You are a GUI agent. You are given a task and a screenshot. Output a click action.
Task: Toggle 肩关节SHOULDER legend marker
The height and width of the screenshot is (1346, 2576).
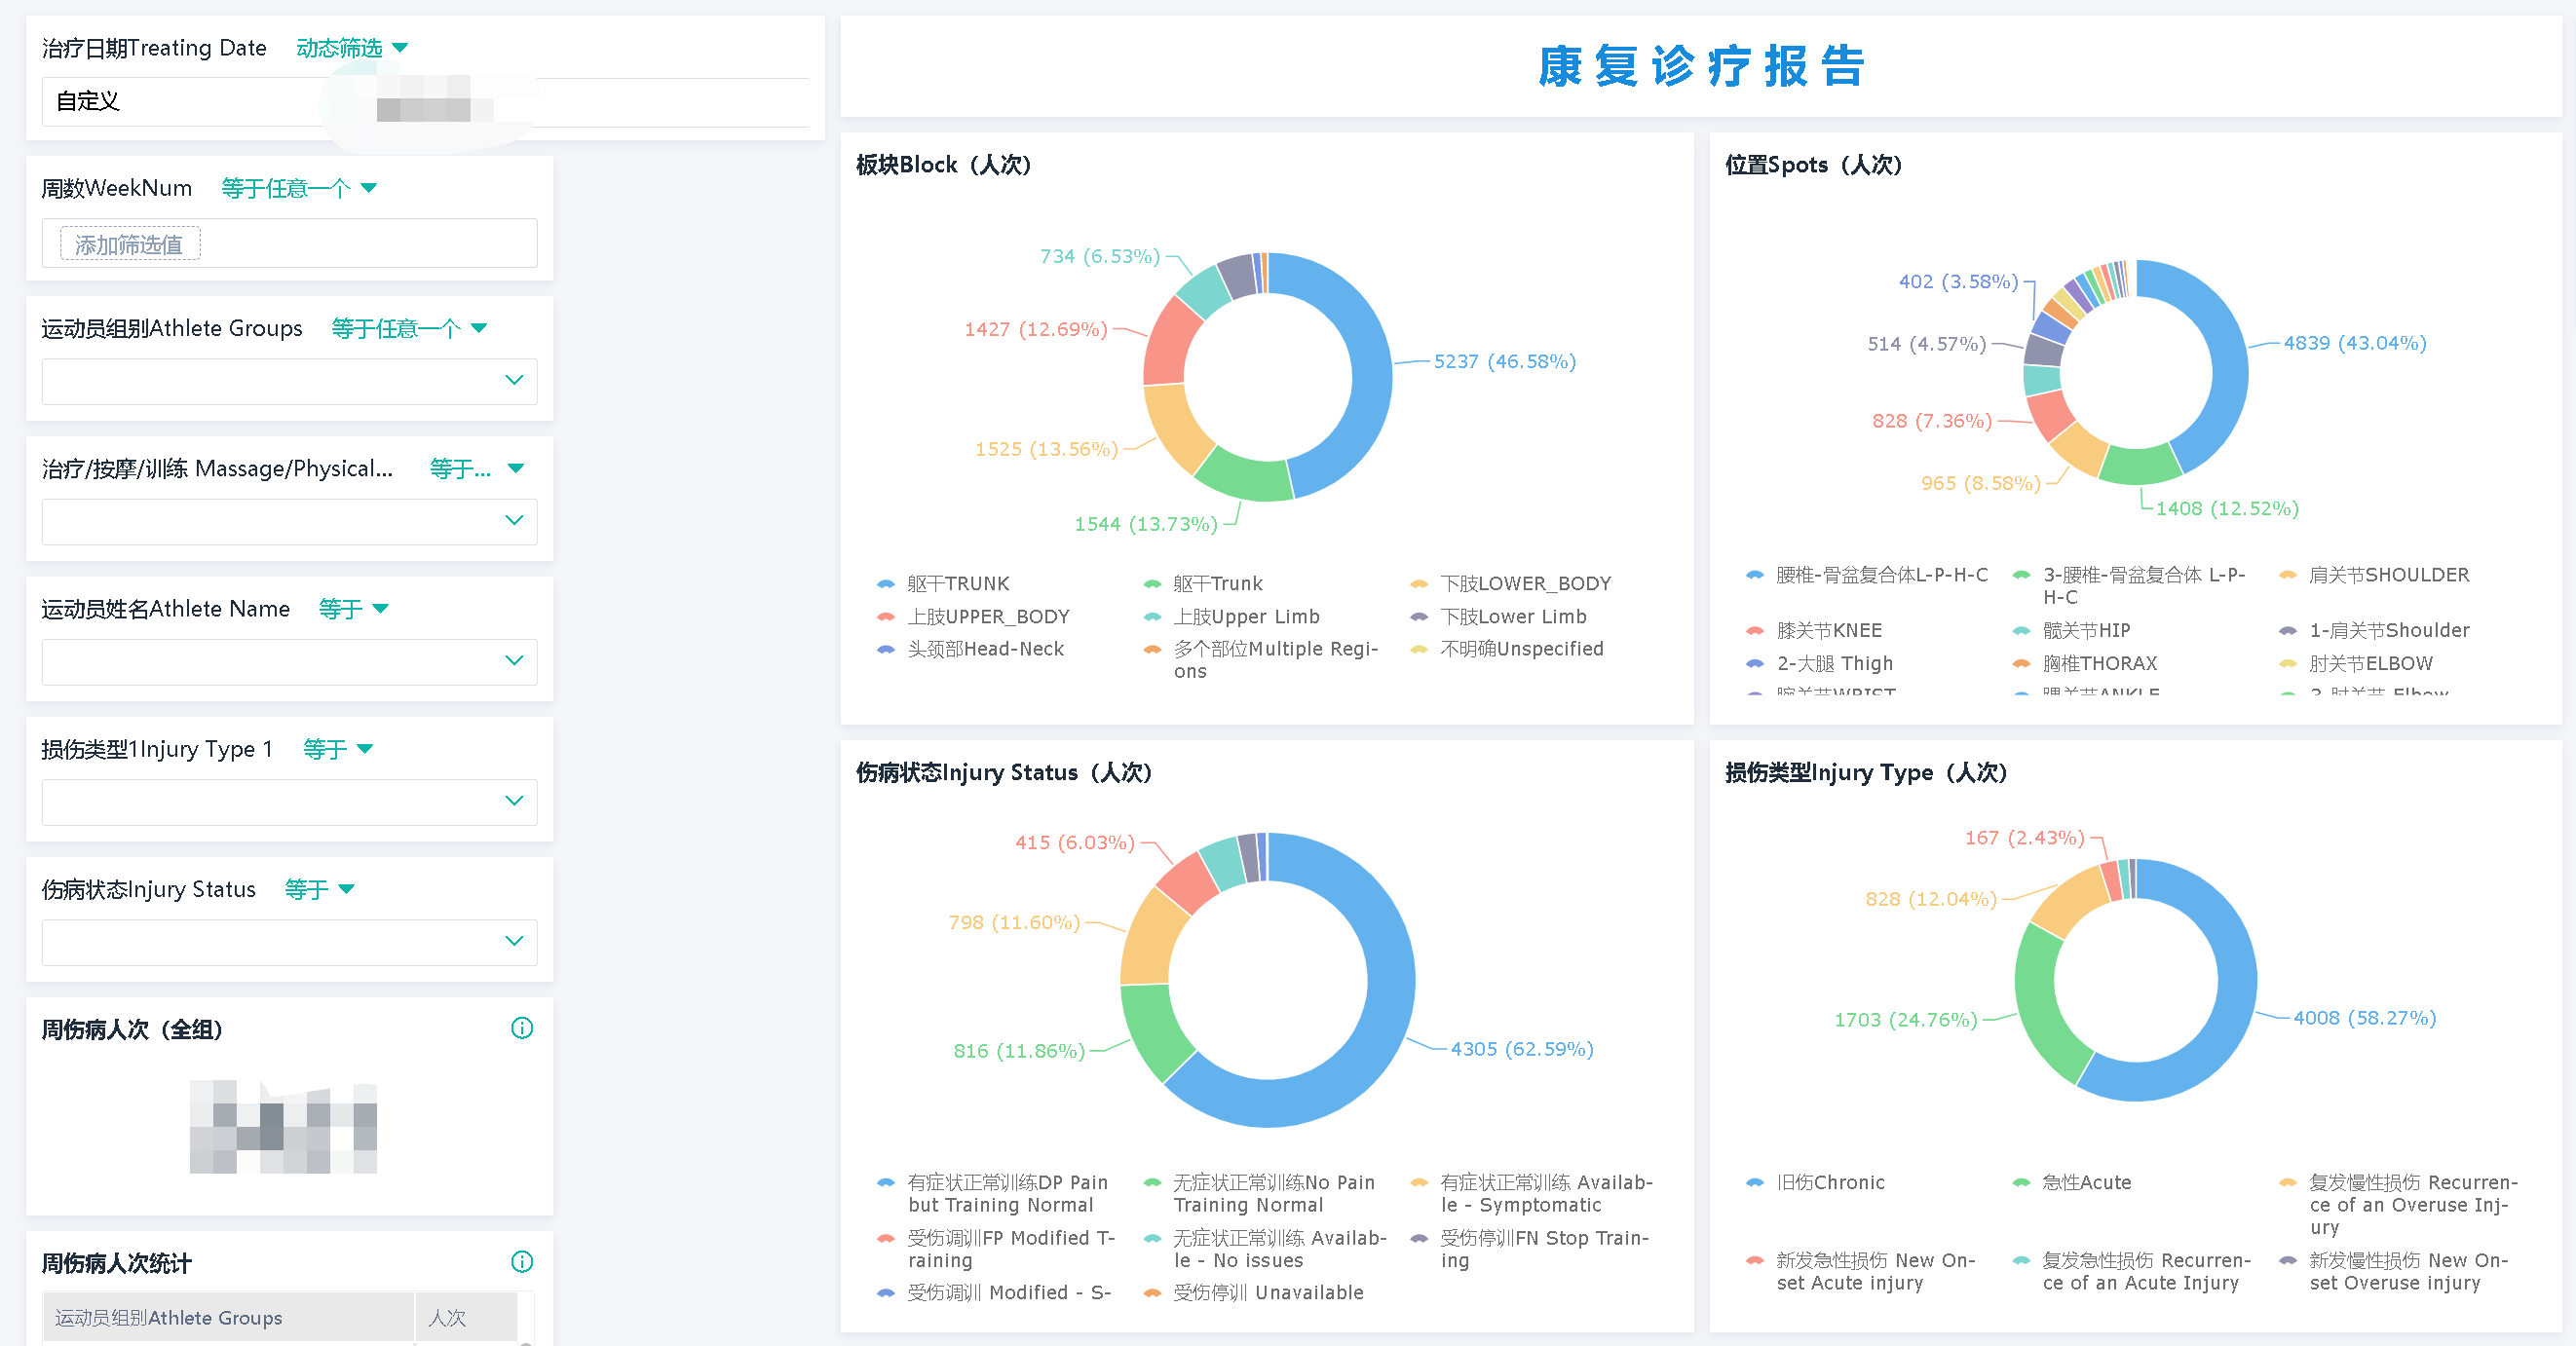[x=2288, y=576]
